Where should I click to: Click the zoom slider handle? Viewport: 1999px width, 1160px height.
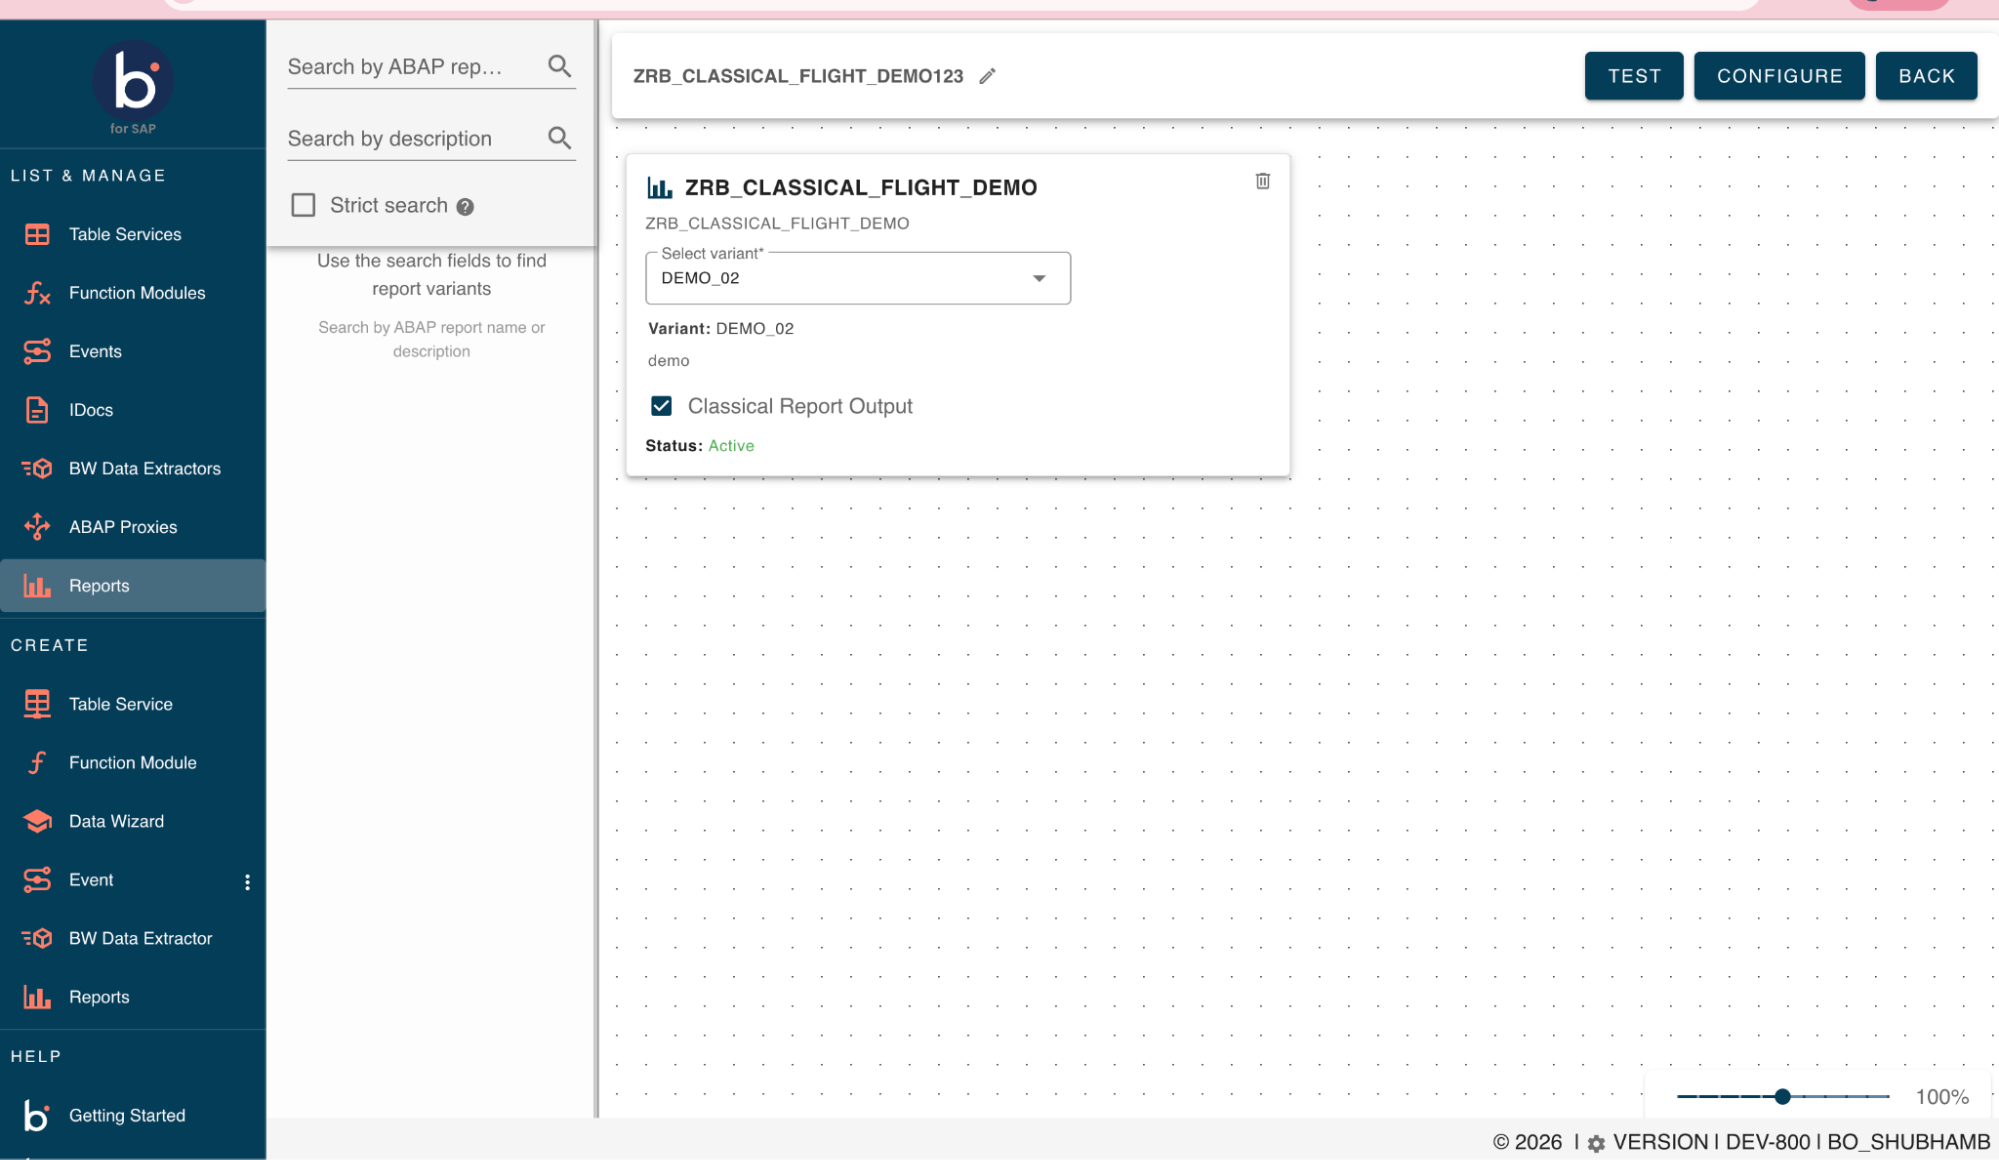click(1782, 1097)
